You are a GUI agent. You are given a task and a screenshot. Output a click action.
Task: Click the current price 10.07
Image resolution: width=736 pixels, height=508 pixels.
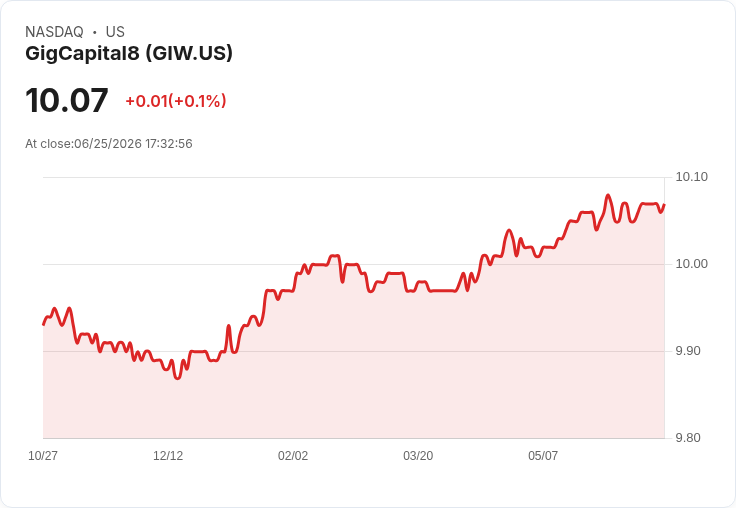(x=67, y=100)
